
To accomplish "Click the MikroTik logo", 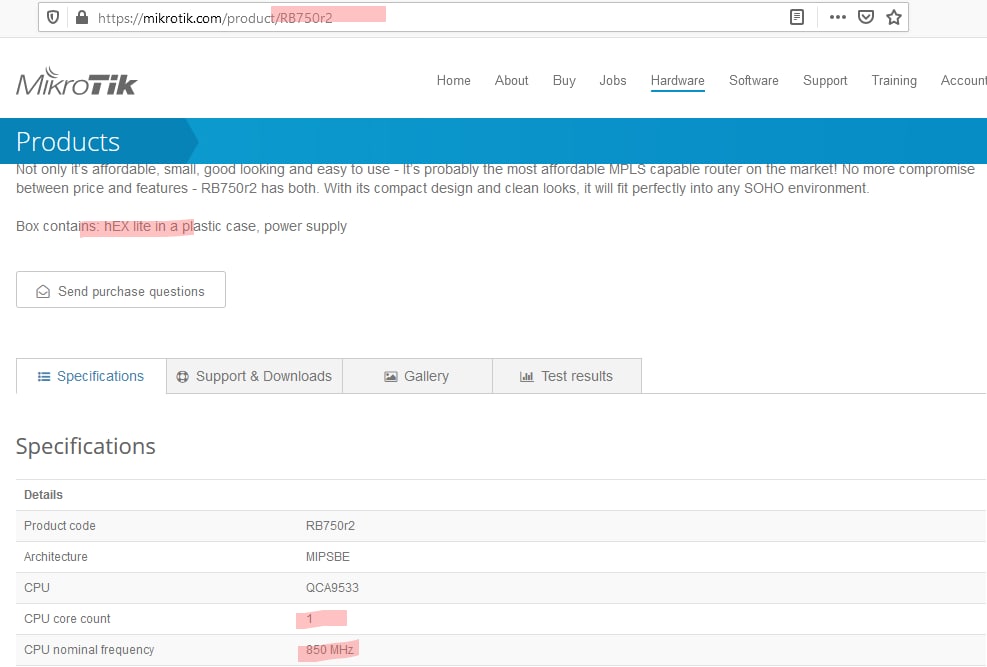I will (x=76, y=82).
